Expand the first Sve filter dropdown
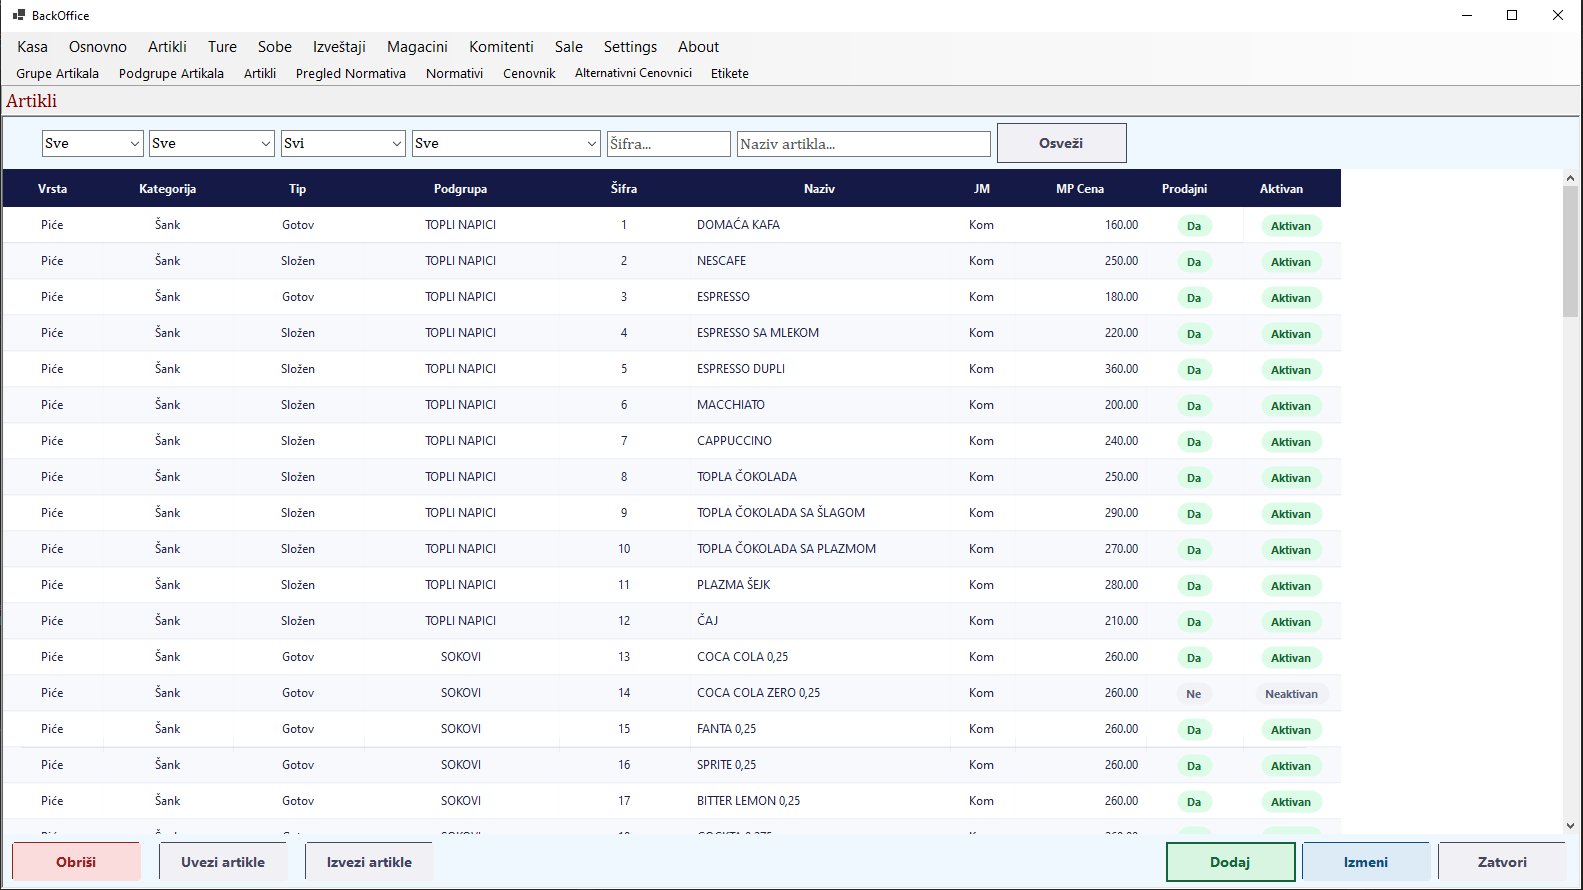Screen dimensions: 1583x890 (93, 143)
